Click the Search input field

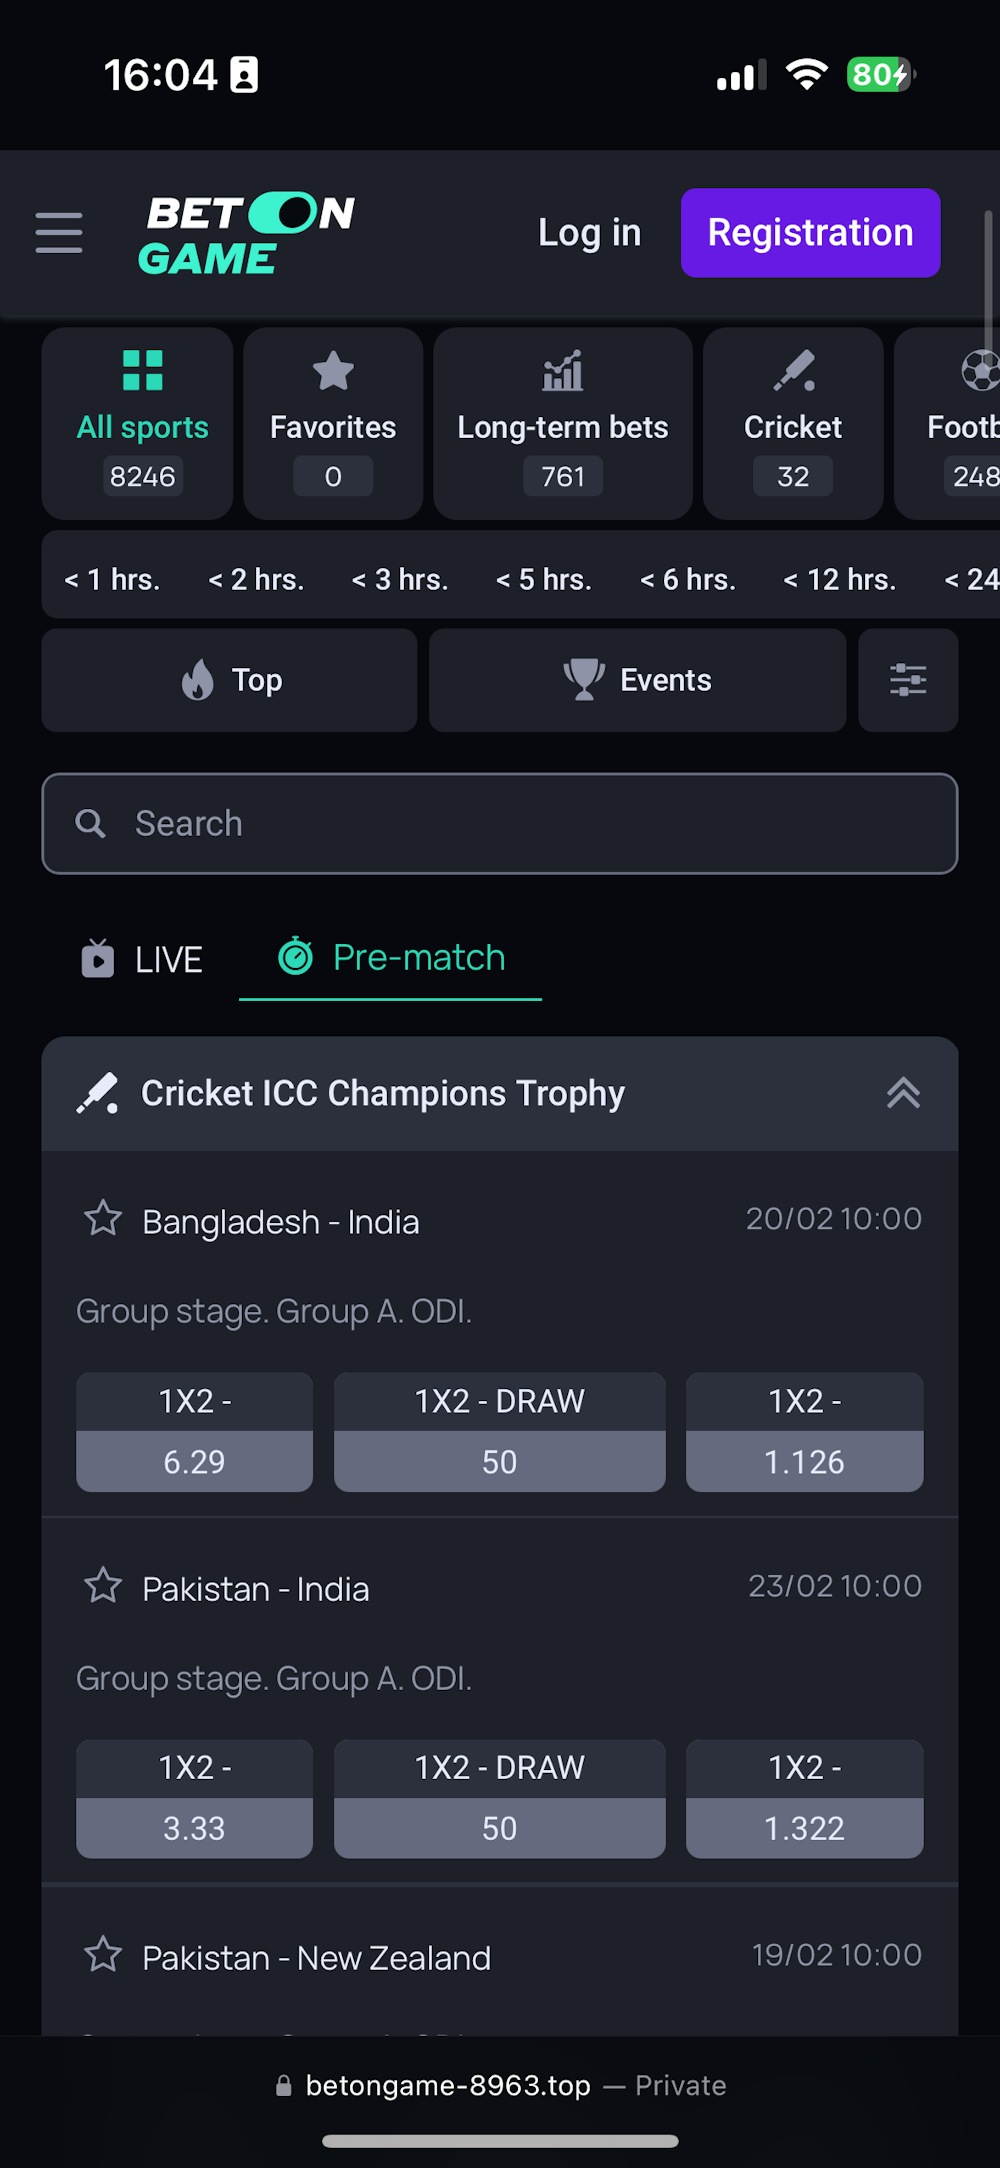click(x=500, y=824)
